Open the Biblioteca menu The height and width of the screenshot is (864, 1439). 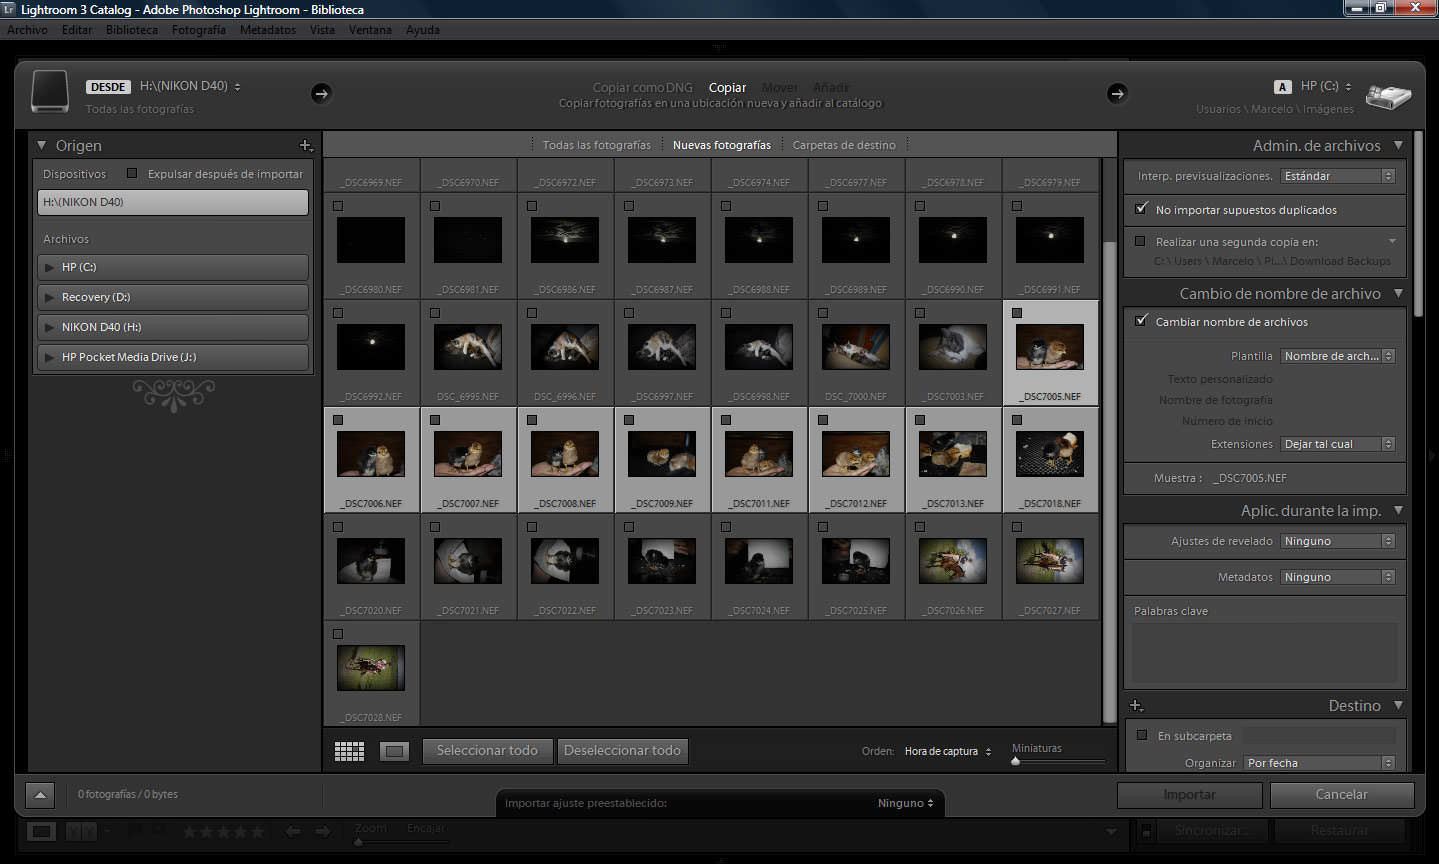click(131, 30)
